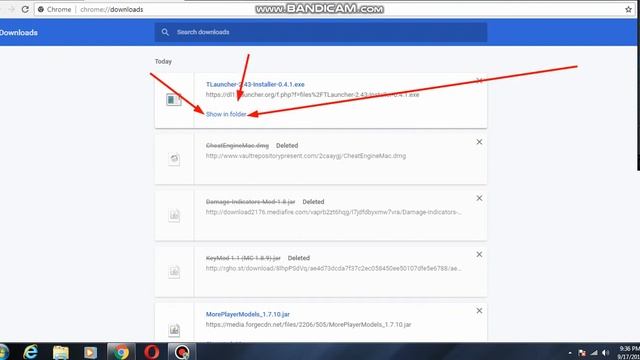This screenshot has width=640, height=360.
Task: Click the network signal tray icon
Action: 594,353
